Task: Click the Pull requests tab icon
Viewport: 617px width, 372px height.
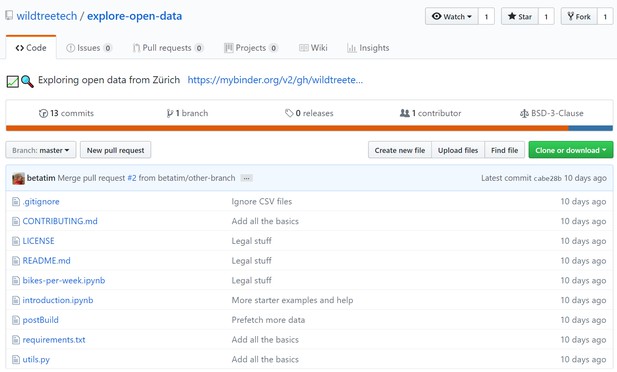Action: [136, 48]
